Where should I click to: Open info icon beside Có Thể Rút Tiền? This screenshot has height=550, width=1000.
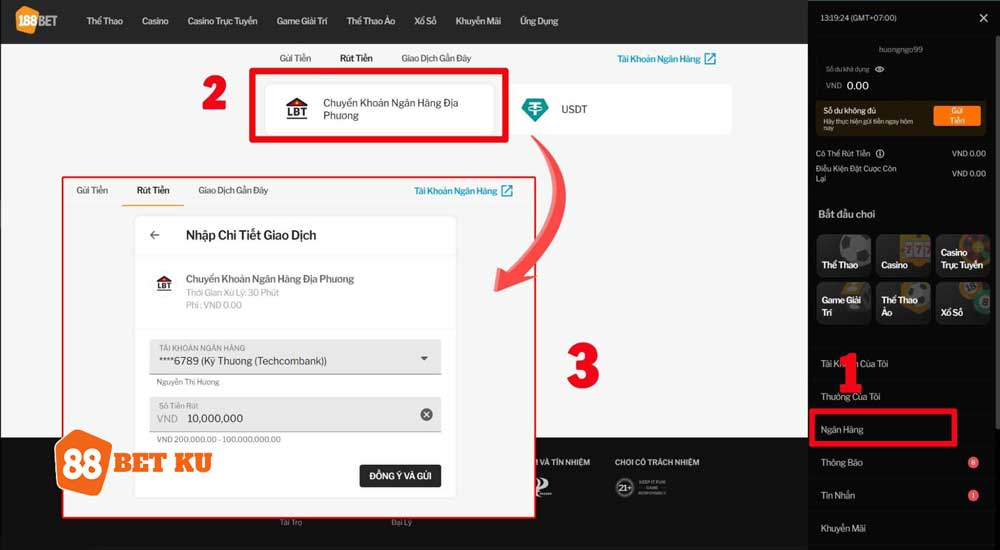click(880, 154)
